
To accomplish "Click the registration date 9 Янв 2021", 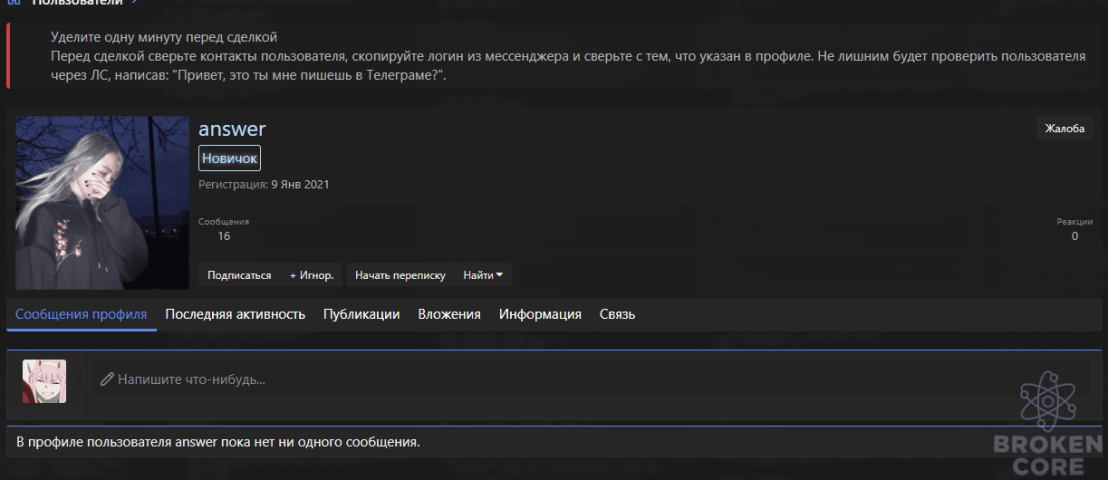I will tap(300, 185).
